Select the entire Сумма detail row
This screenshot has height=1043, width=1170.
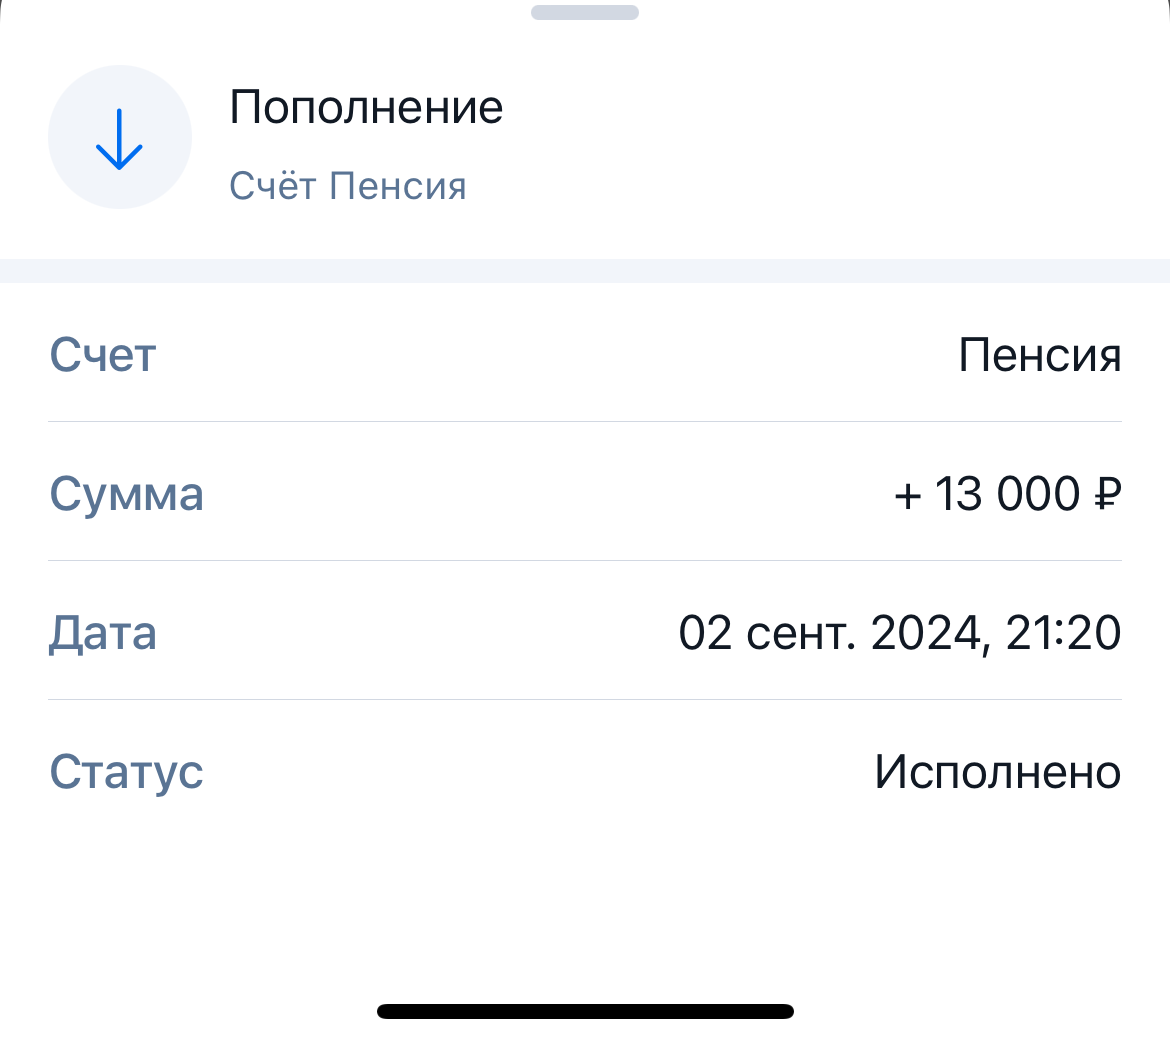click(x=585, y=494)
